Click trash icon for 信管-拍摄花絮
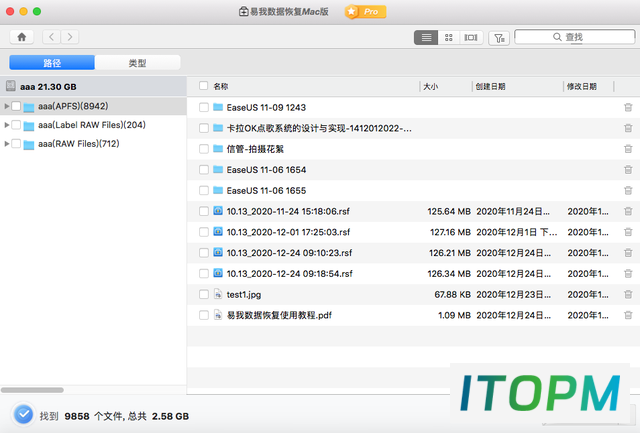The image size is (640, 433). pos(628,149)
